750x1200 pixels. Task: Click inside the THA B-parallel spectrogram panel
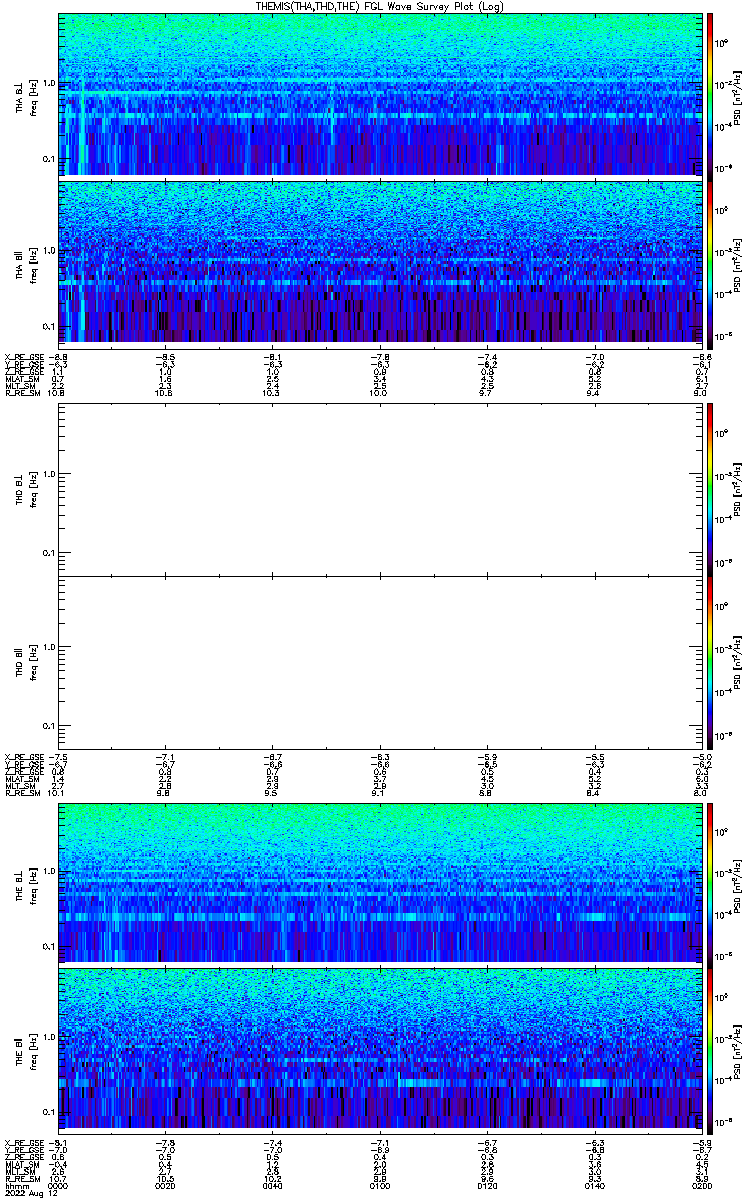(x=378, y=261)
